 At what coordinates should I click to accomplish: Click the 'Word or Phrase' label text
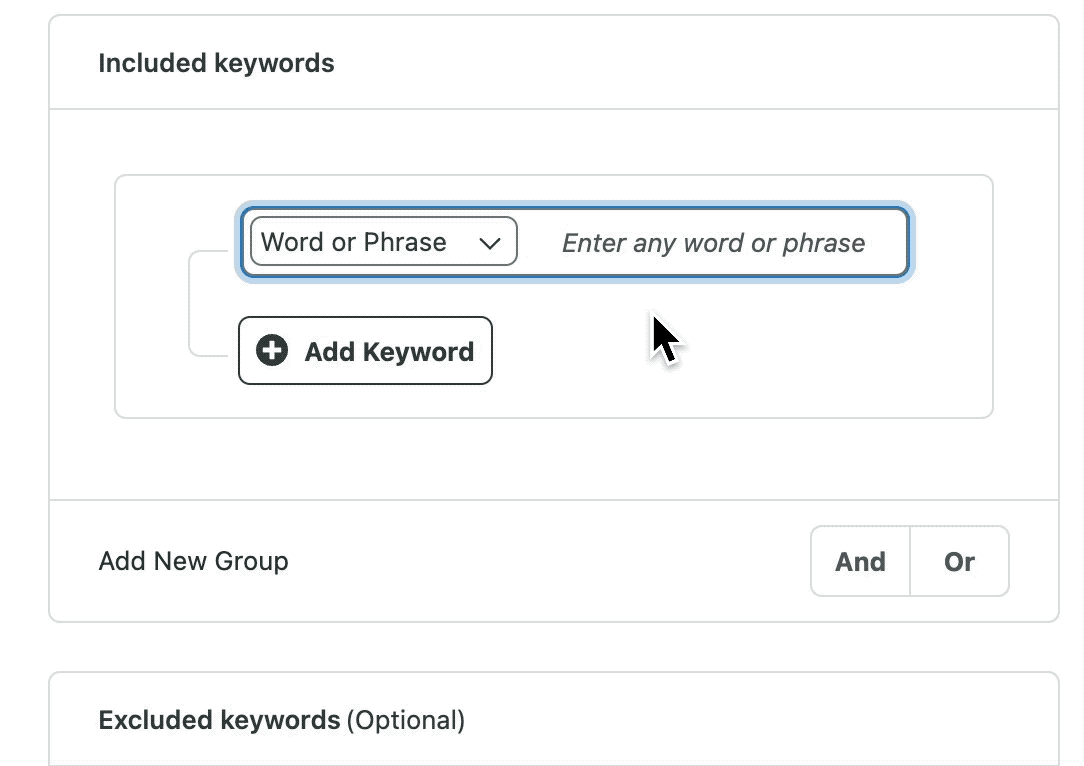(x=354, y=242)
